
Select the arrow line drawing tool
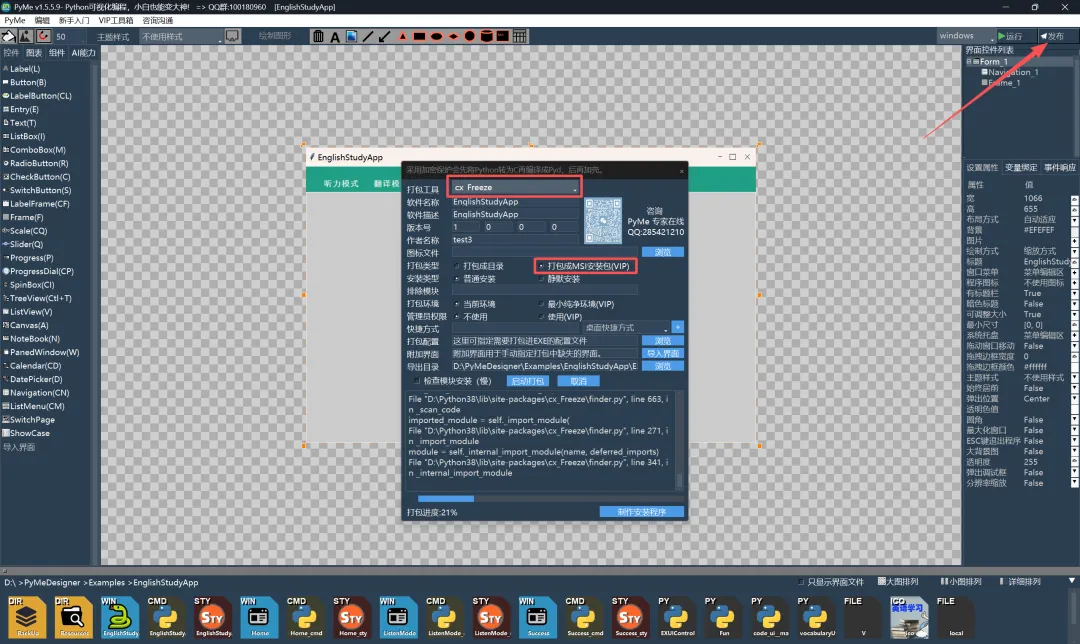384,37
